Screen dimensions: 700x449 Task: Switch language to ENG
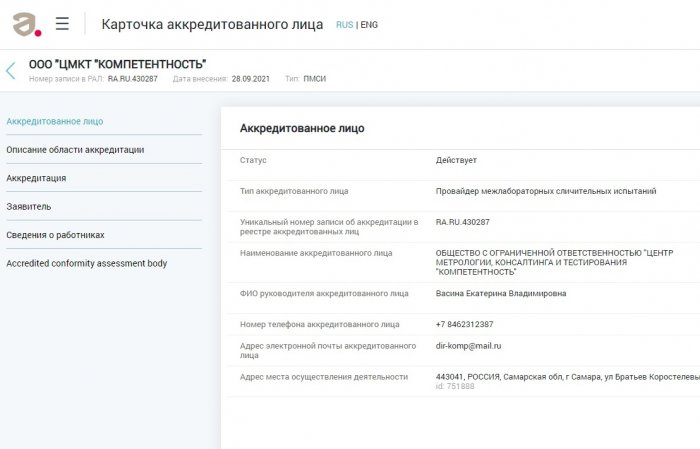coord(369,25)
